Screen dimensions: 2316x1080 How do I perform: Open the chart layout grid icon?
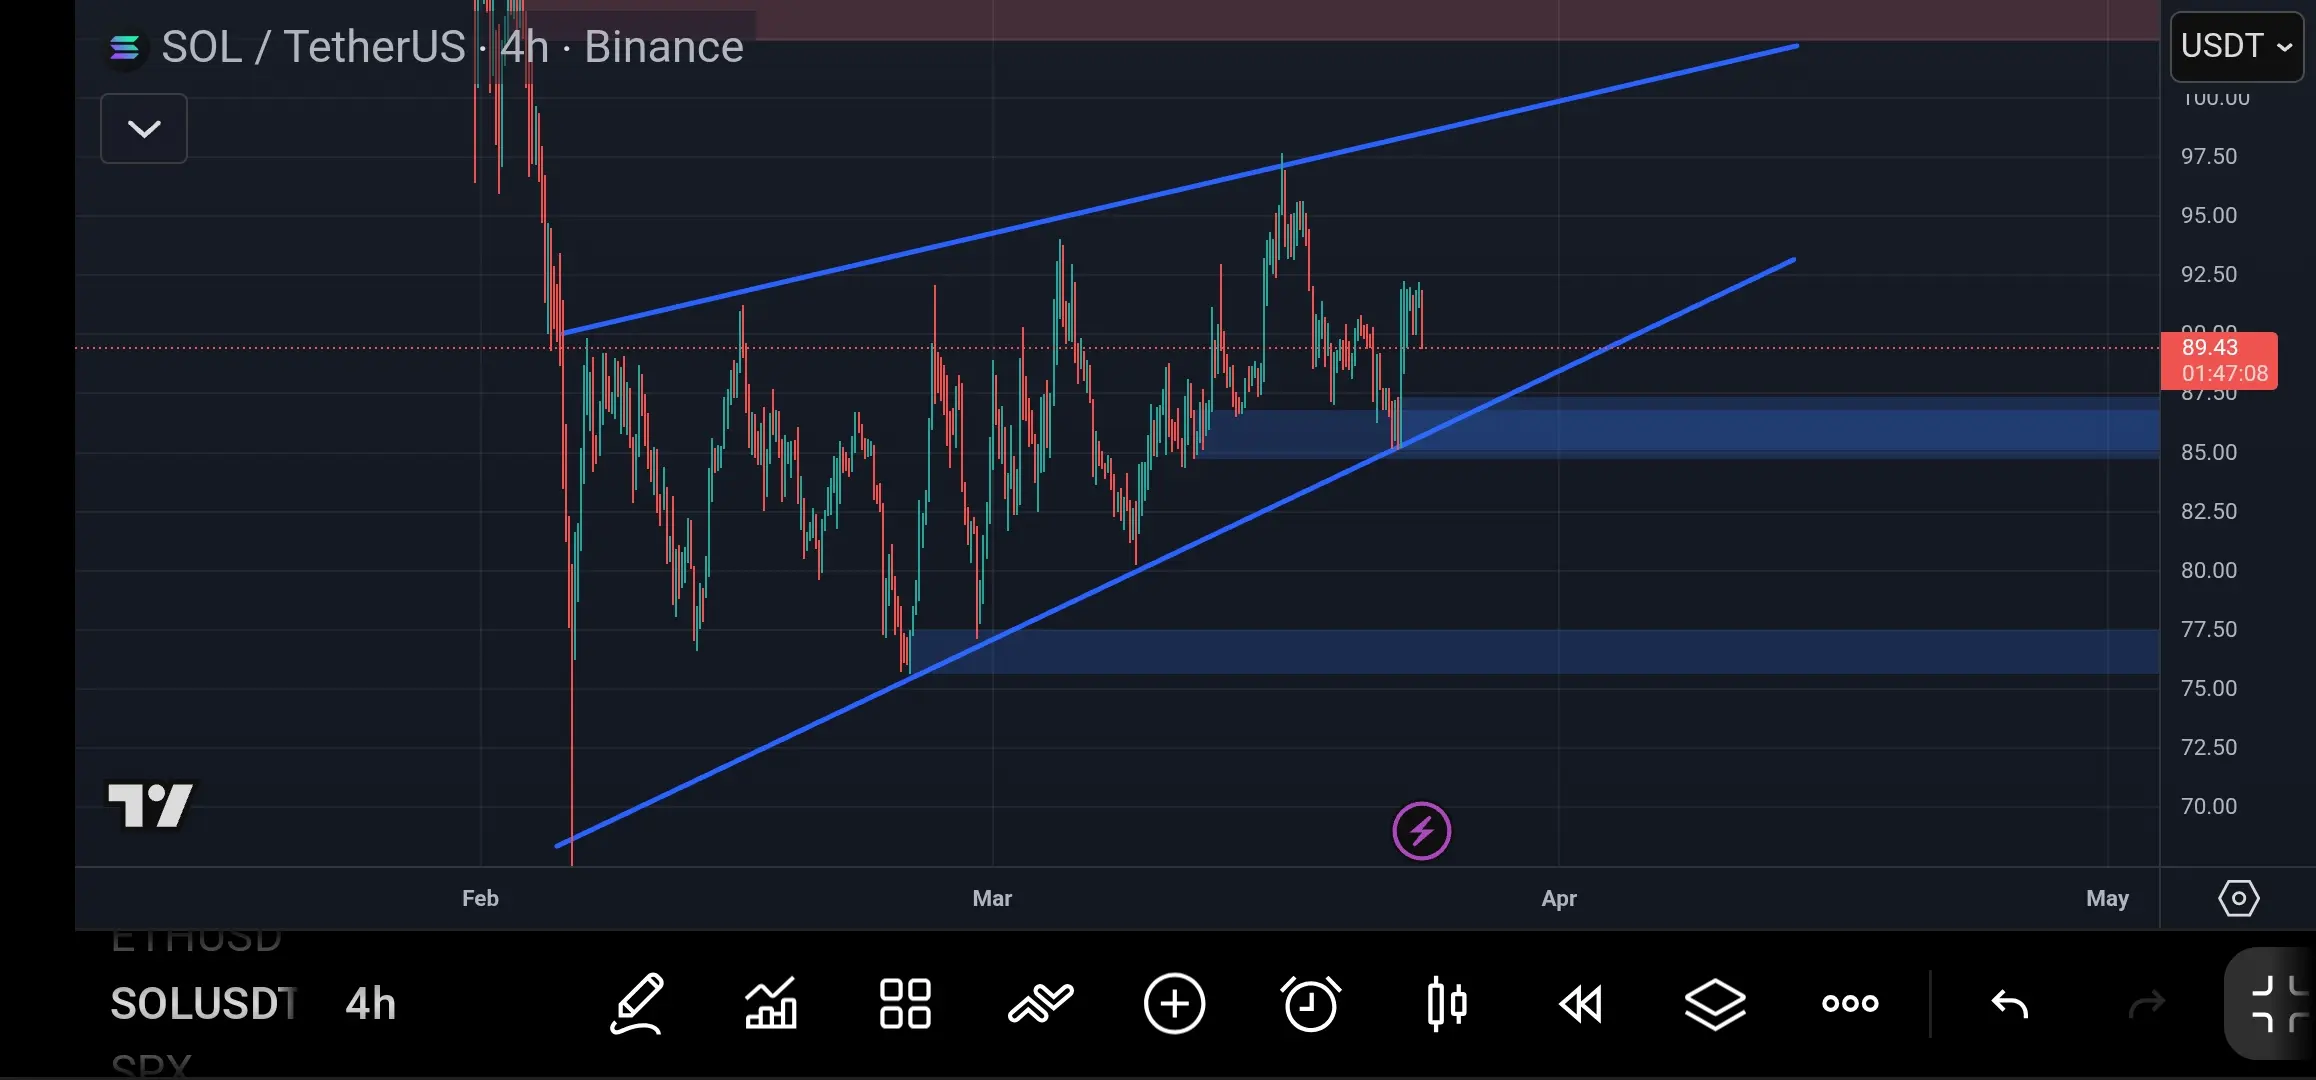point(905,1003)
